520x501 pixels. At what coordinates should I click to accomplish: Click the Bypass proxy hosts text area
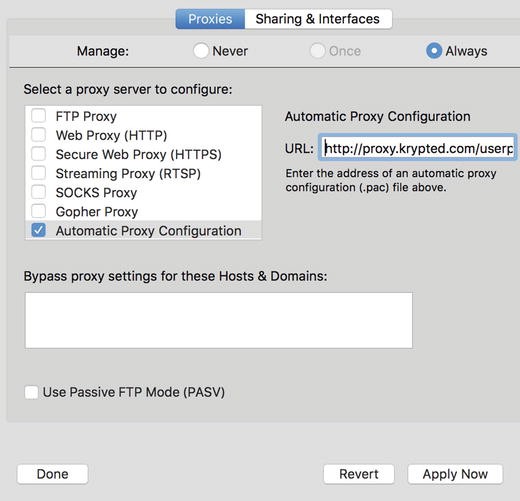[x=219, y=320]
